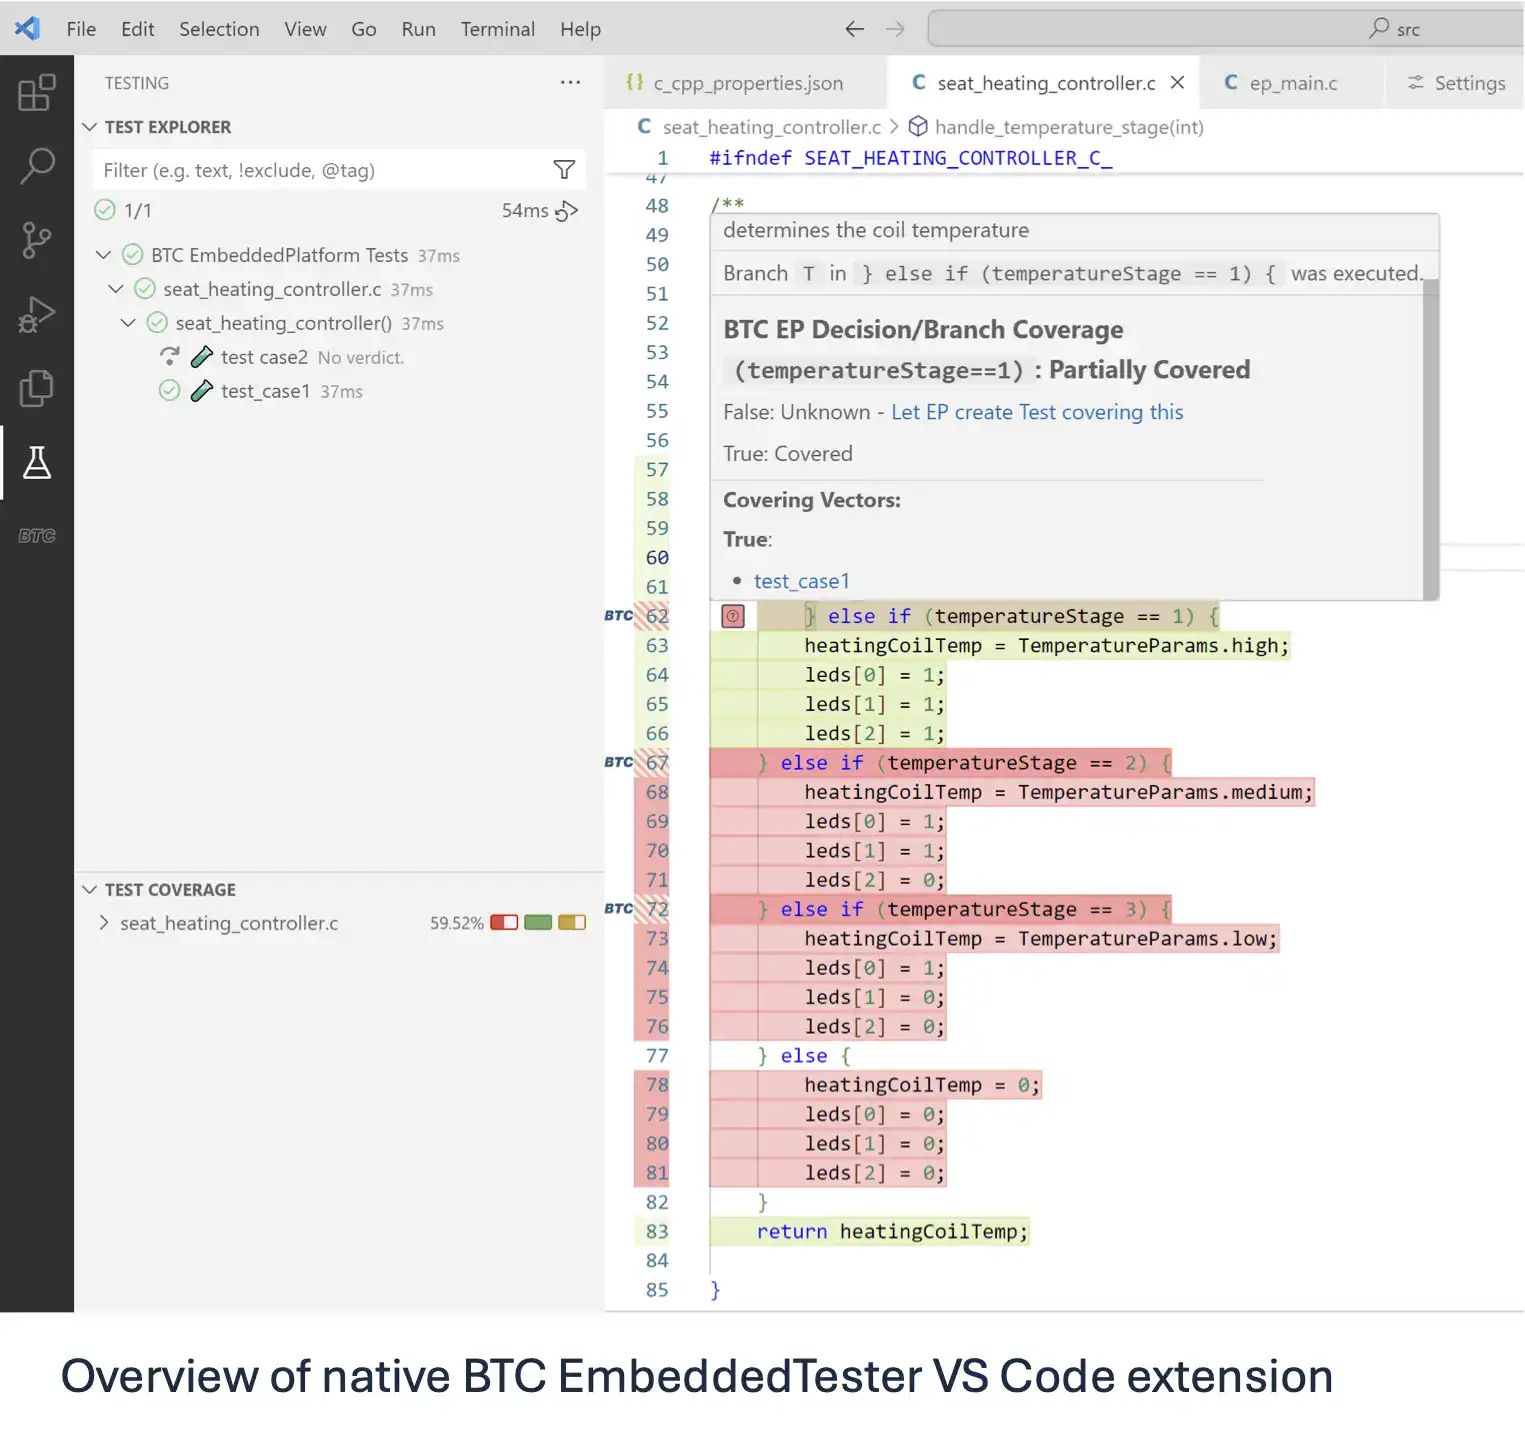Click the test filter funnel icon
The width and height of the screenshot is (1525, 1436).
click(564, 170)
